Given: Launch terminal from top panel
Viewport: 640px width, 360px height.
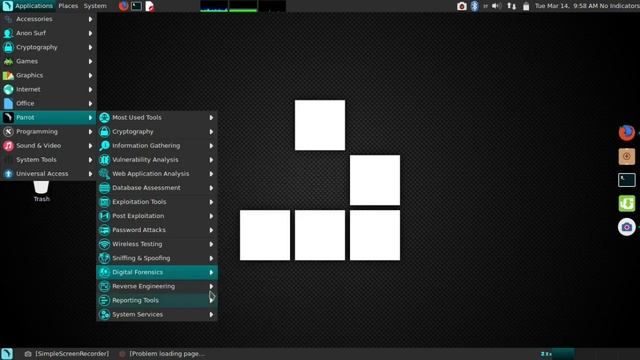Looking at the screenshot, I should (x=136, y=6).
